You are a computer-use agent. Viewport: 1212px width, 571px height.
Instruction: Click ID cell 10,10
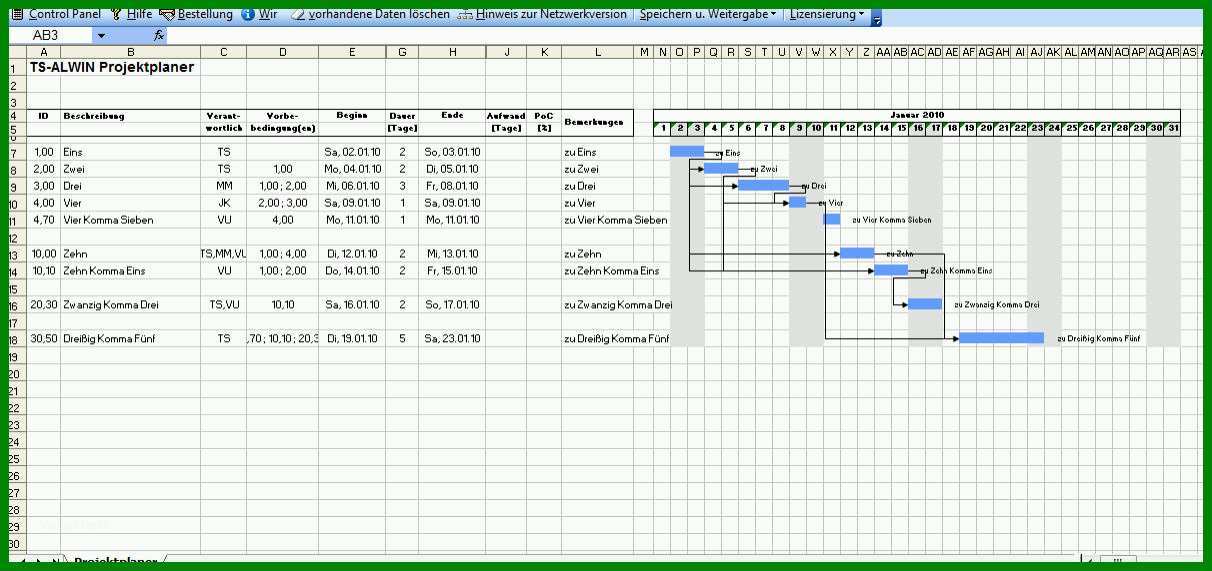pos(43,271)
